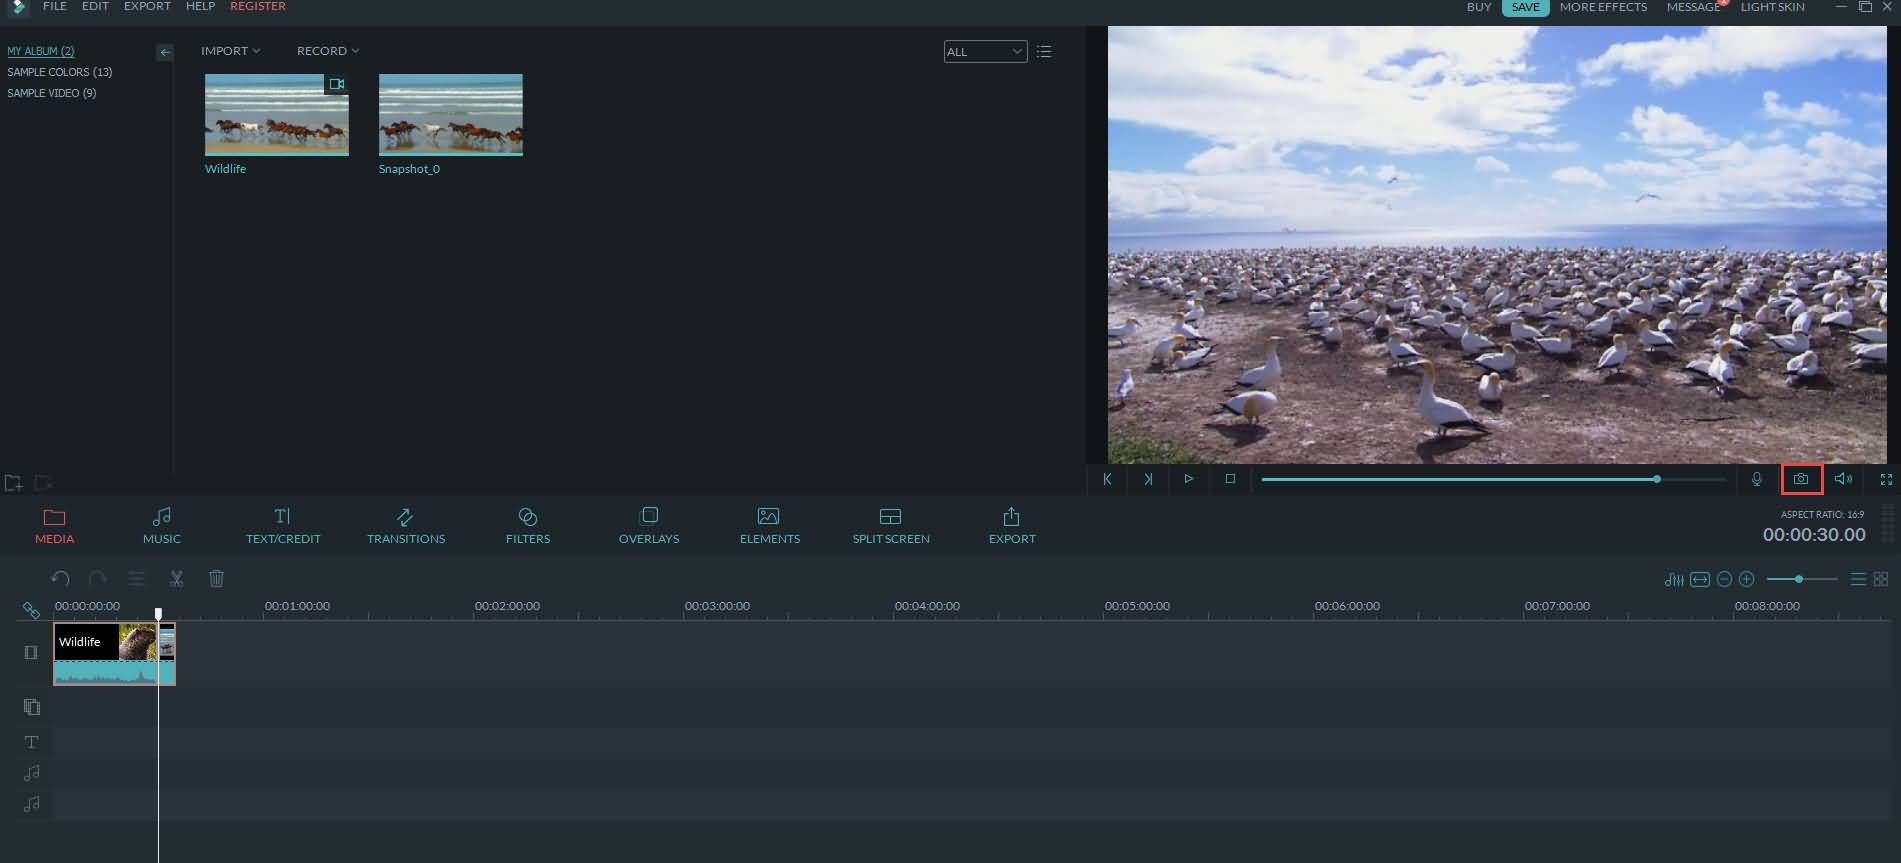Click the zoom-to-fit timeline icon
The width and height of the screenshot is (1901, 863).
[1699, 579]
